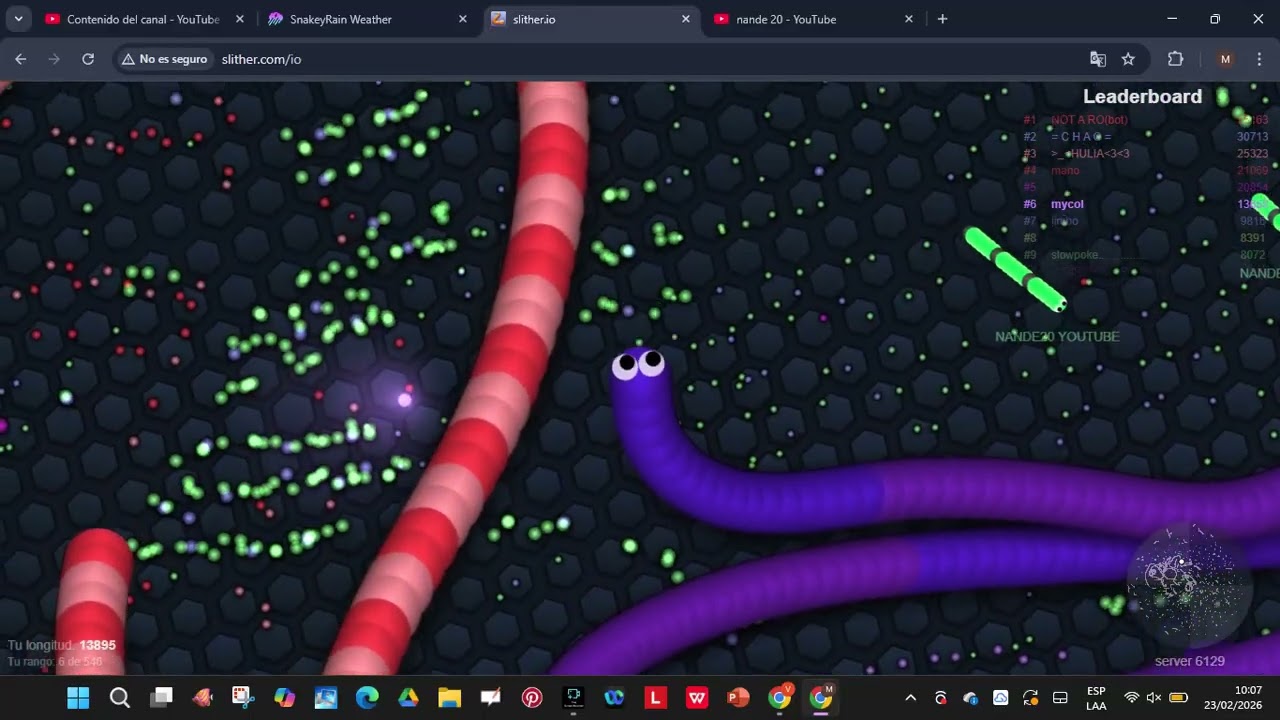Close the 'nande 20 - YouTube' tab
The height and width of the screenshot is (720, 1280).
(908, 19)
